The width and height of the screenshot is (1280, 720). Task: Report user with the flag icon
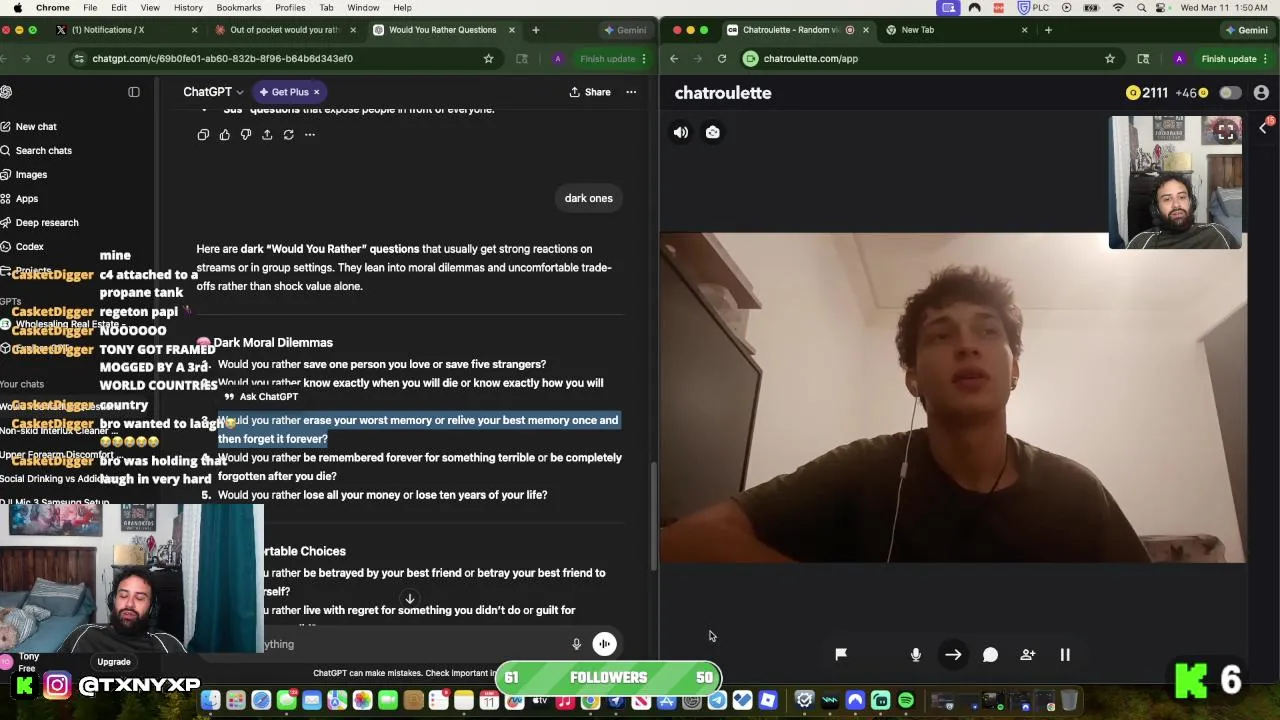pyautogui.click(x=841, y=654)
